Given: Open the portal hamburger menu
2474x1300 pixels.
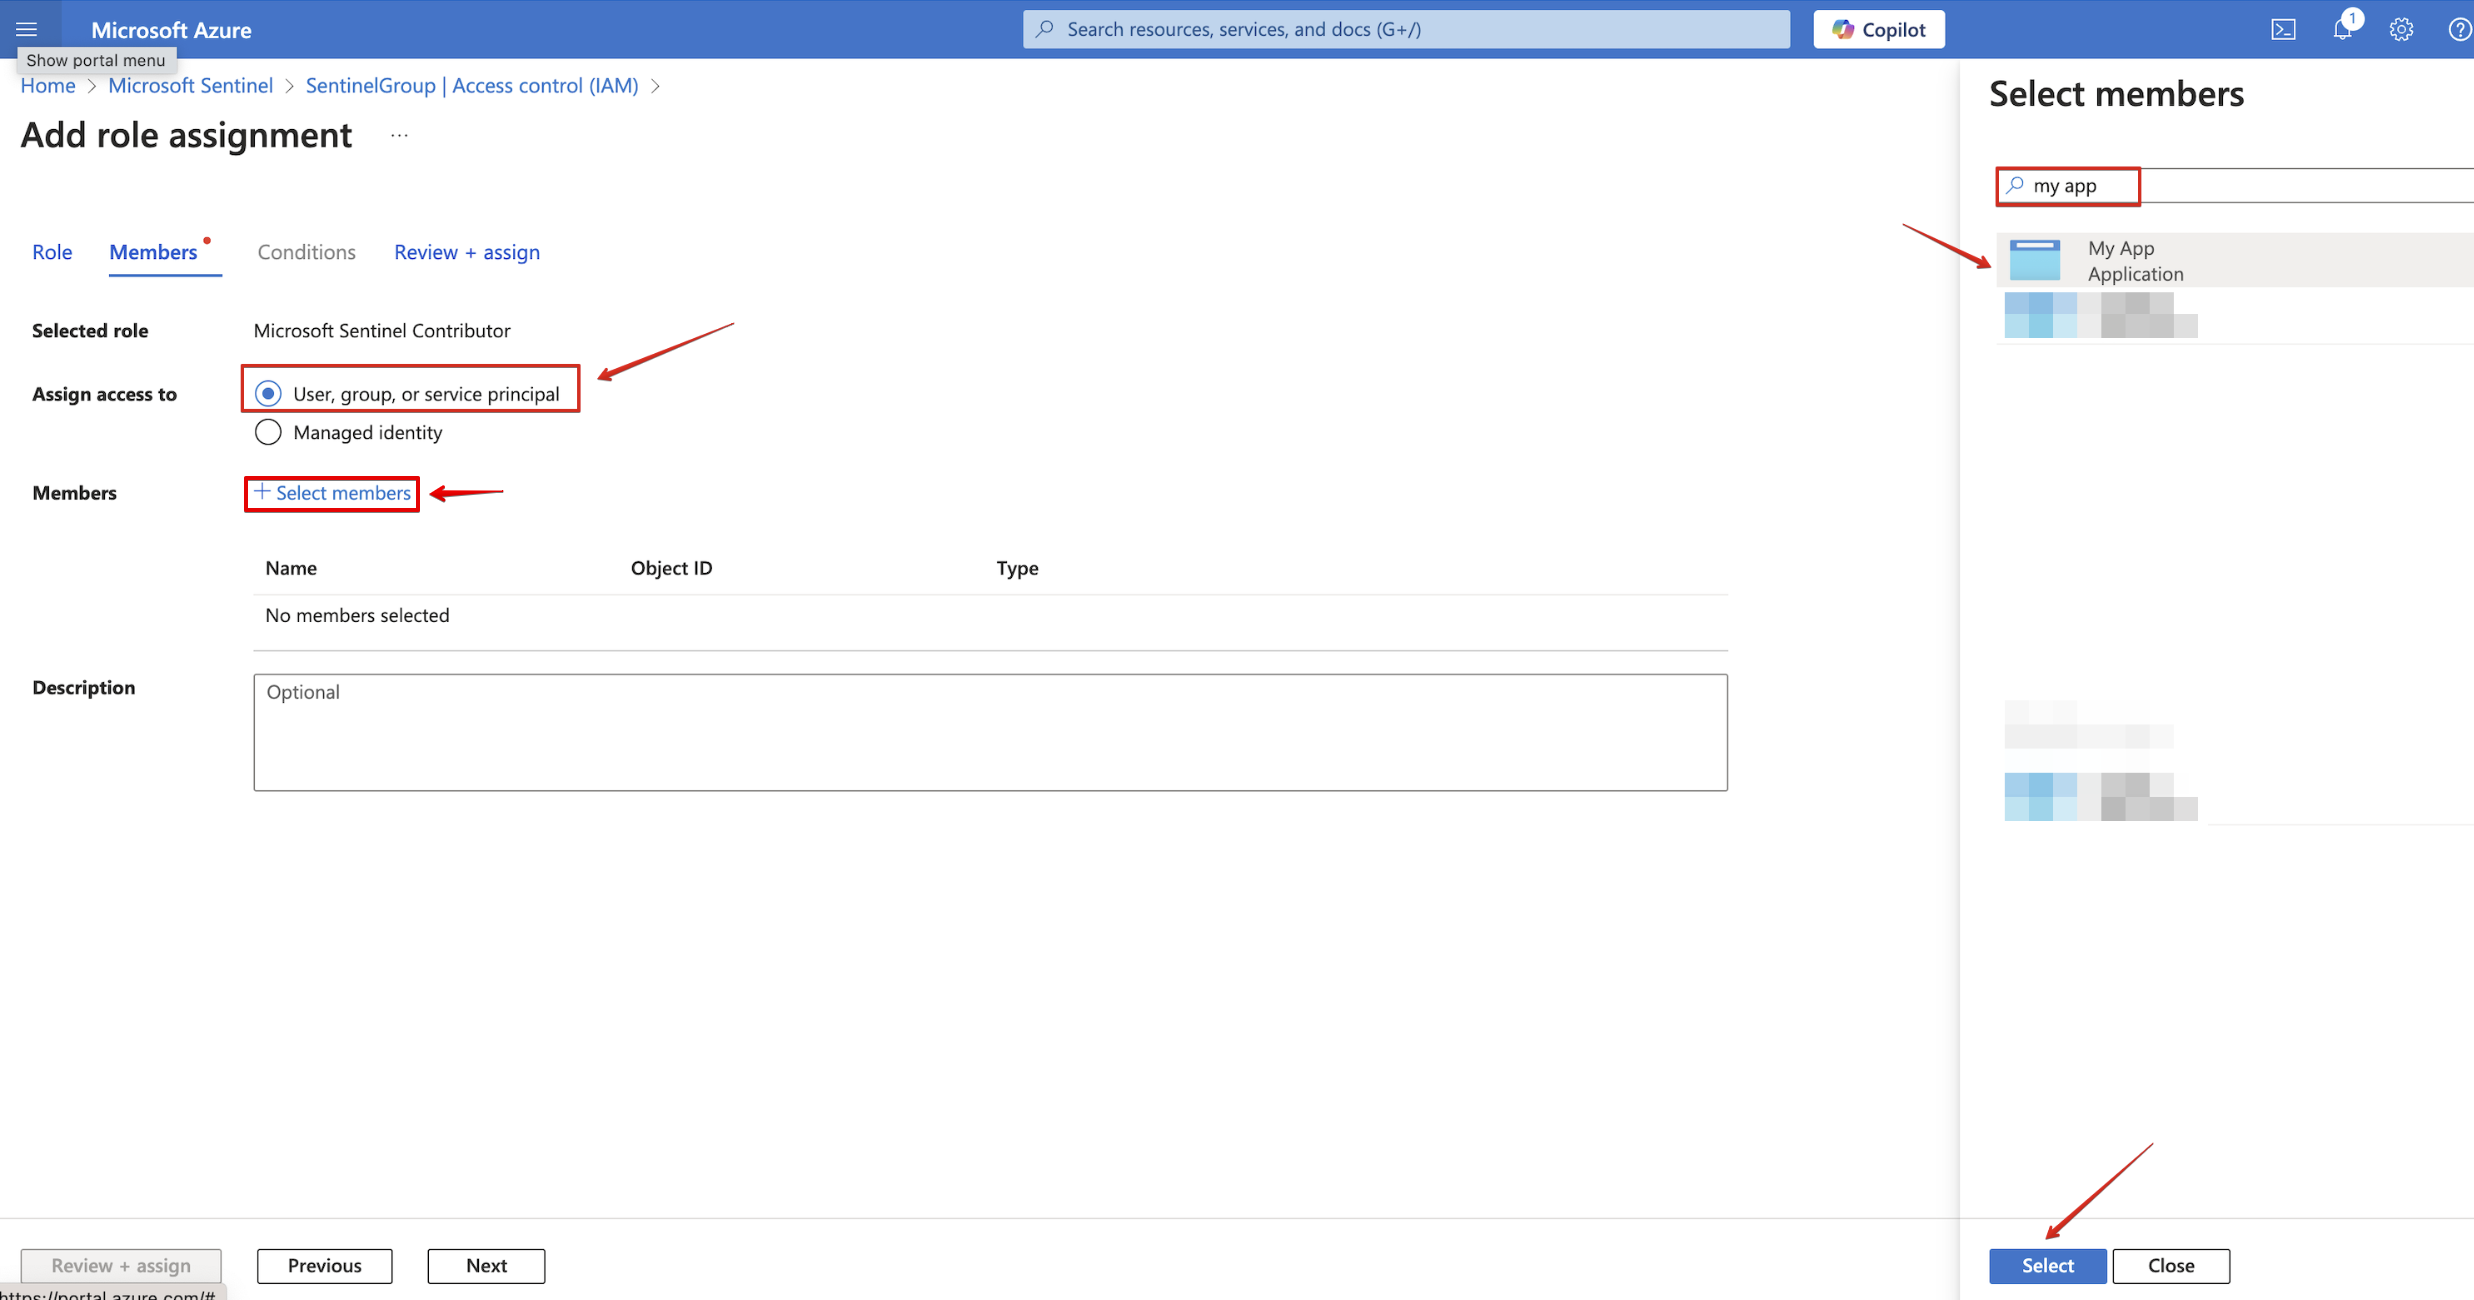Looking at the screenshot, I should [x=27, y=29].
